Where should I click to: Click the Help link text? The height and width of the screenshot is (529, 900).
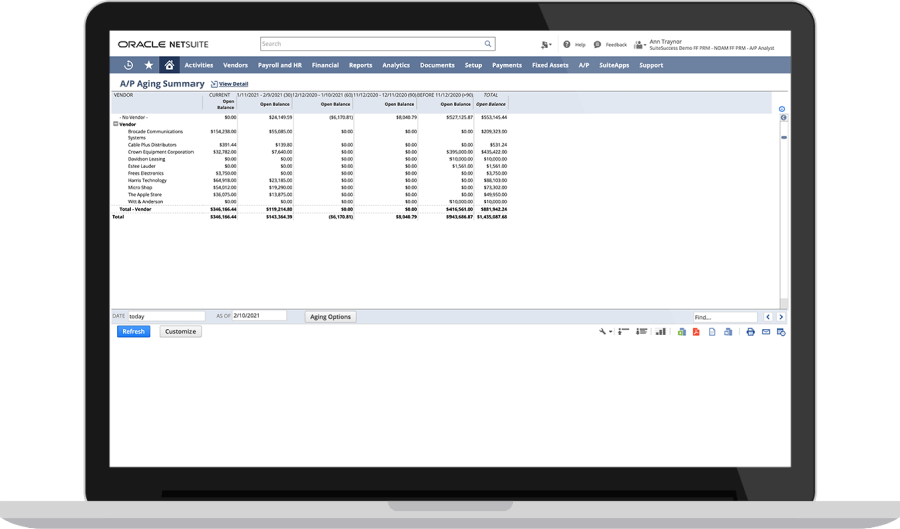click(580, 45)
